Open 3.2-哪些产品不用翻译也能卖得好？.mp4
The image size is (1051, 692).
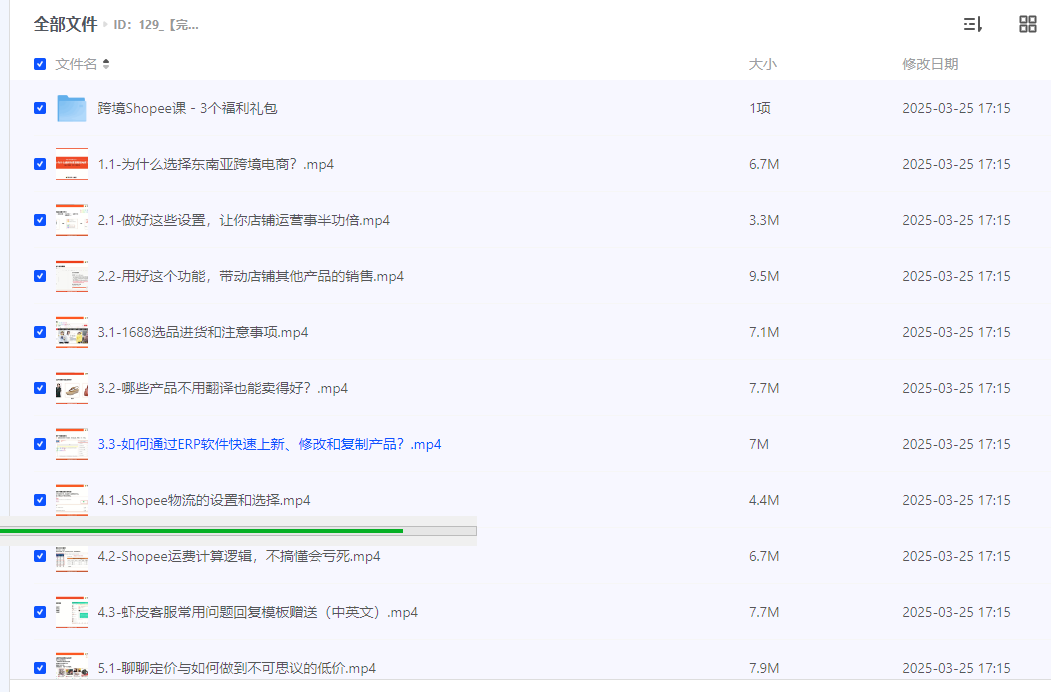click(x=223, y=388)
